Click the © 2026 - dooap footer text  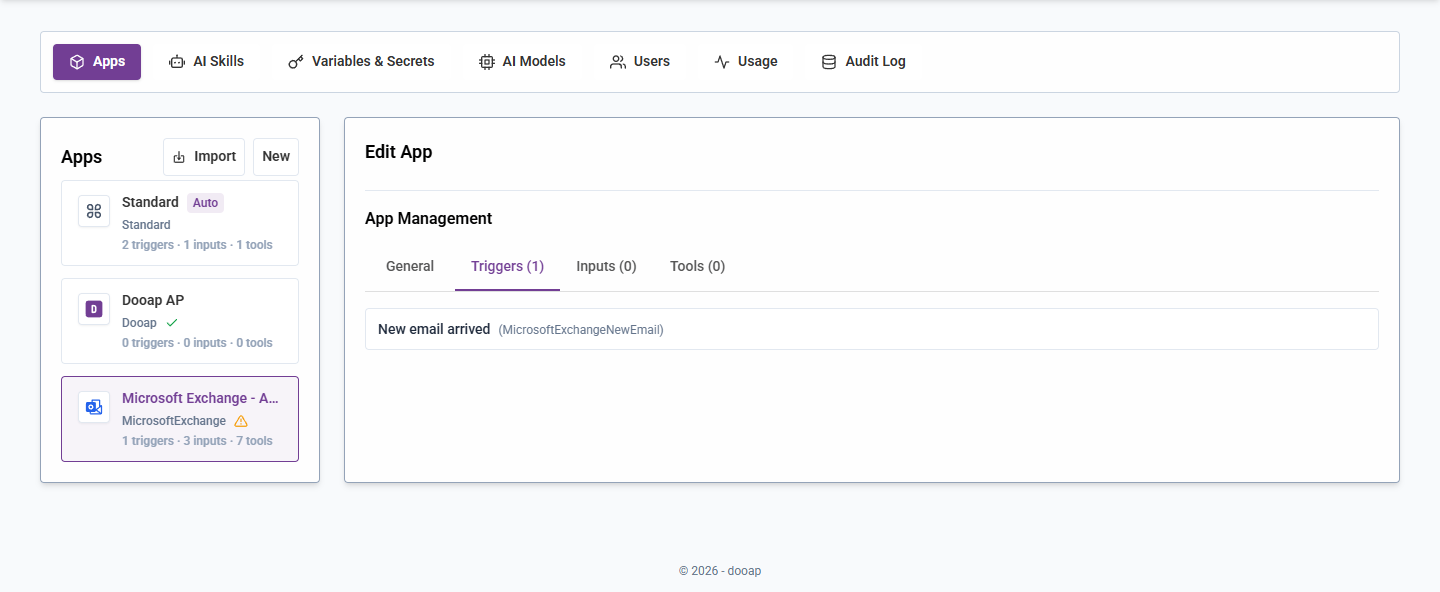point(720,571)
